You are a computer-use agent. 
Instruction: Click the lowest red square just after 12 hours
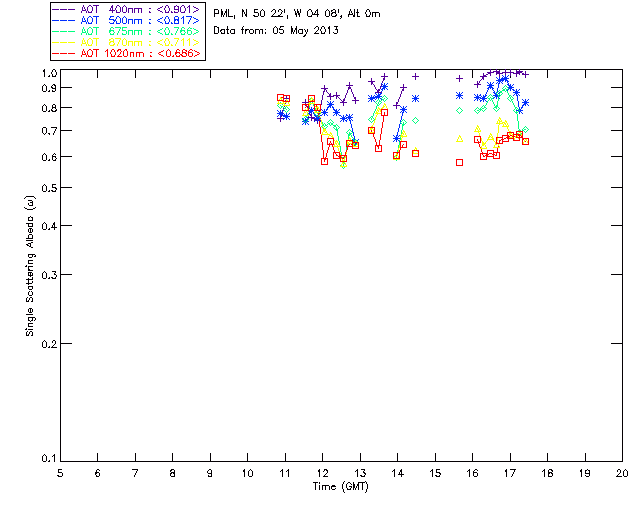(324, 161)
